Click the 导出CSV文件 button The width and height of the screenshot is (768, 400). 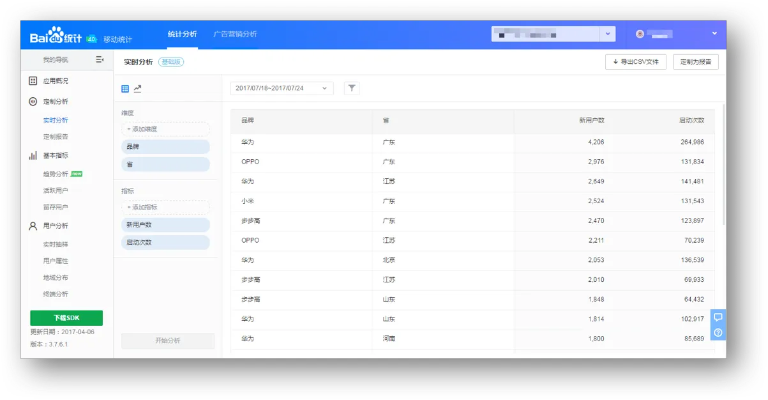[x=636, y=62]
